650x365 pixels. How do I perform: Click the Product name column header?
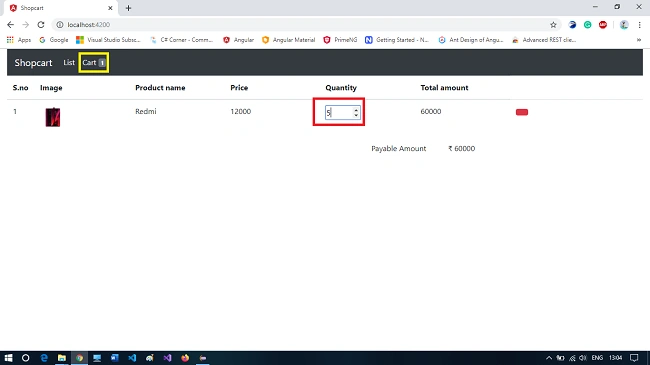click(160, 88)
